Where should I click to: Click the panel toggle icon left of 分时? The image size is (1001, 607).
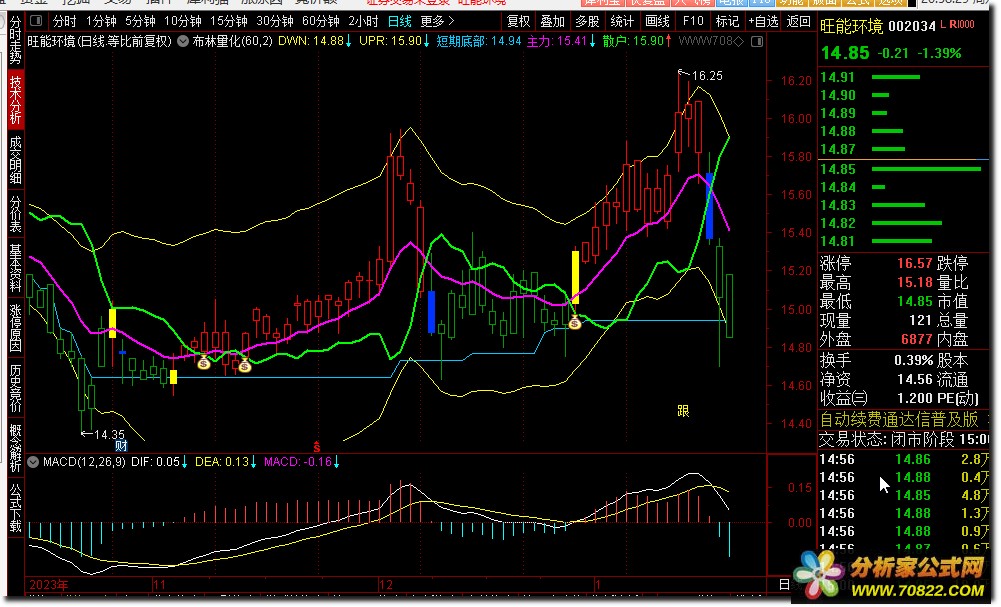tap(38, 21)
